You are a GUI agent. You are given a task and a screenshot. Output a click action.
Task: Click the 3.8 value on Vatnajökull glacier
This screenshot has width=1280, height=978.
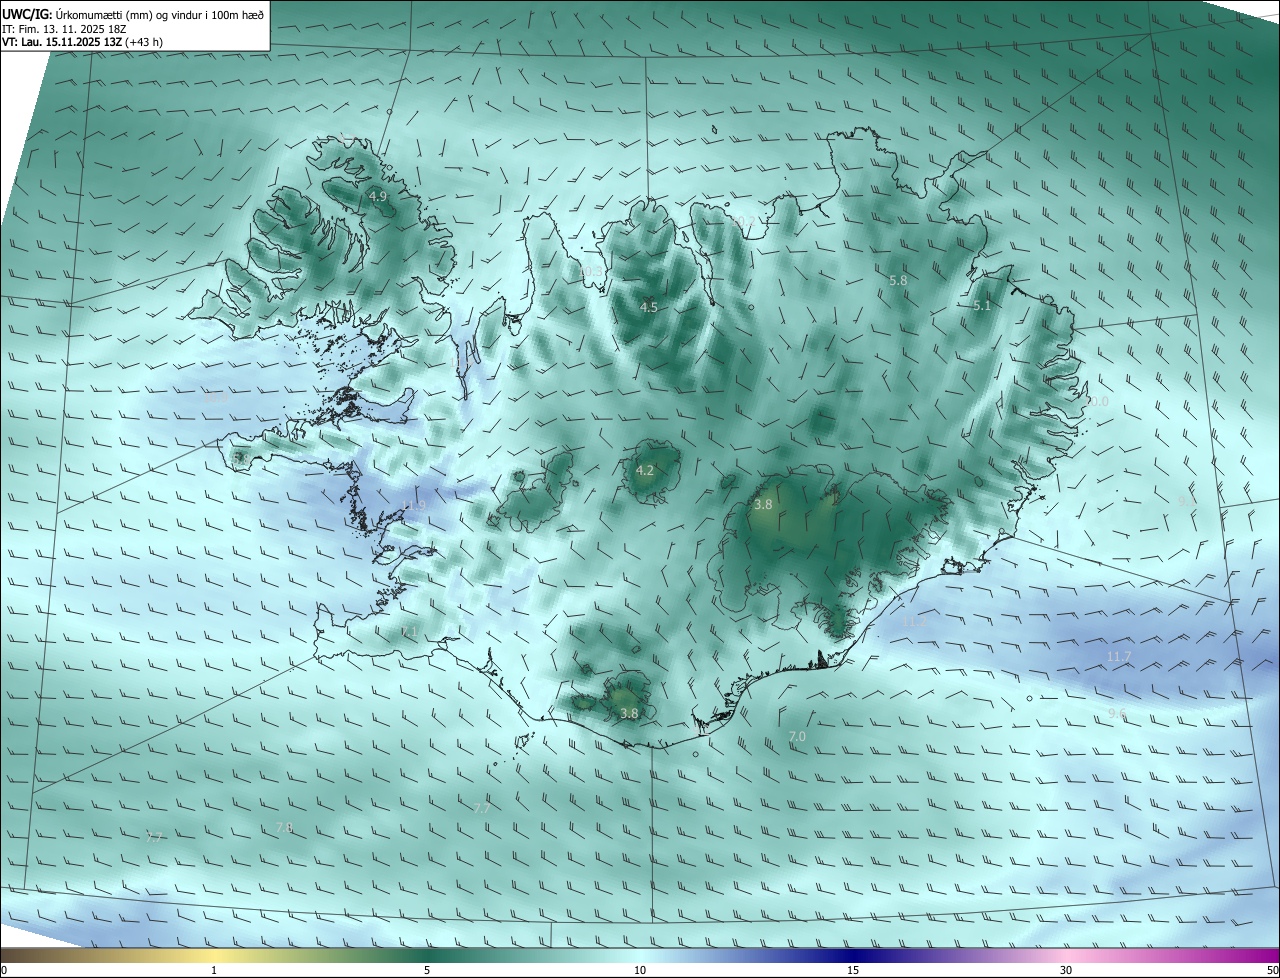coord(763,505)
